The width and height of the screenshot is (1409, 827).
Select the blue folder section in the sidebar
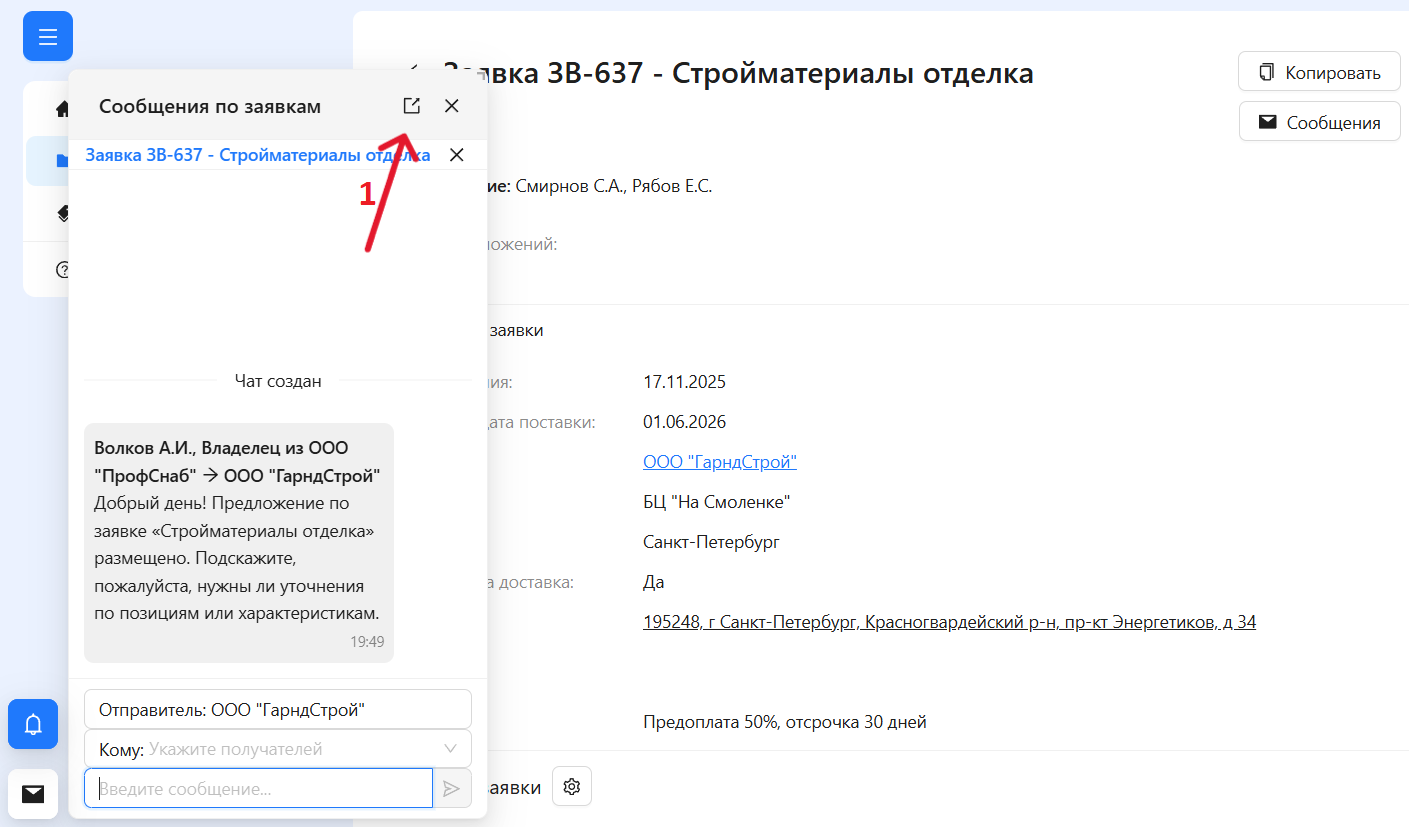[x=60, y=161]
